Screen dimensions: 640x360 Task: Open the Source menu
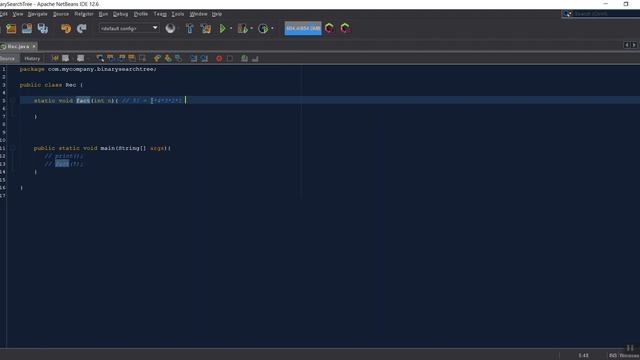61,14
